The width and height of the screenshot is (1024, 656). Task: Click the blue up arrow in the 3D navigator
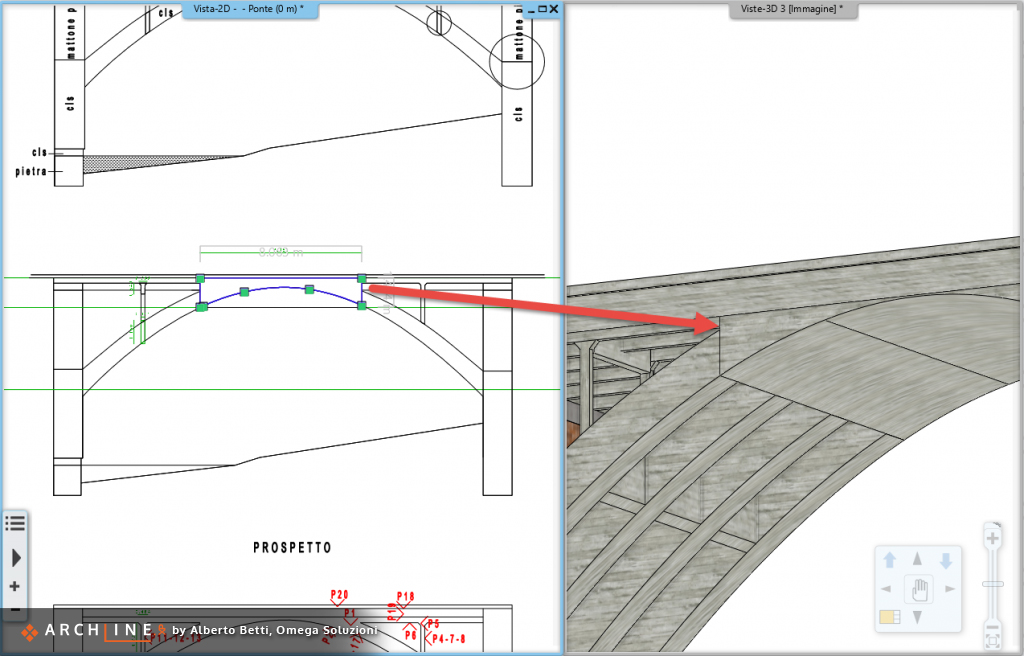[889, 560]
